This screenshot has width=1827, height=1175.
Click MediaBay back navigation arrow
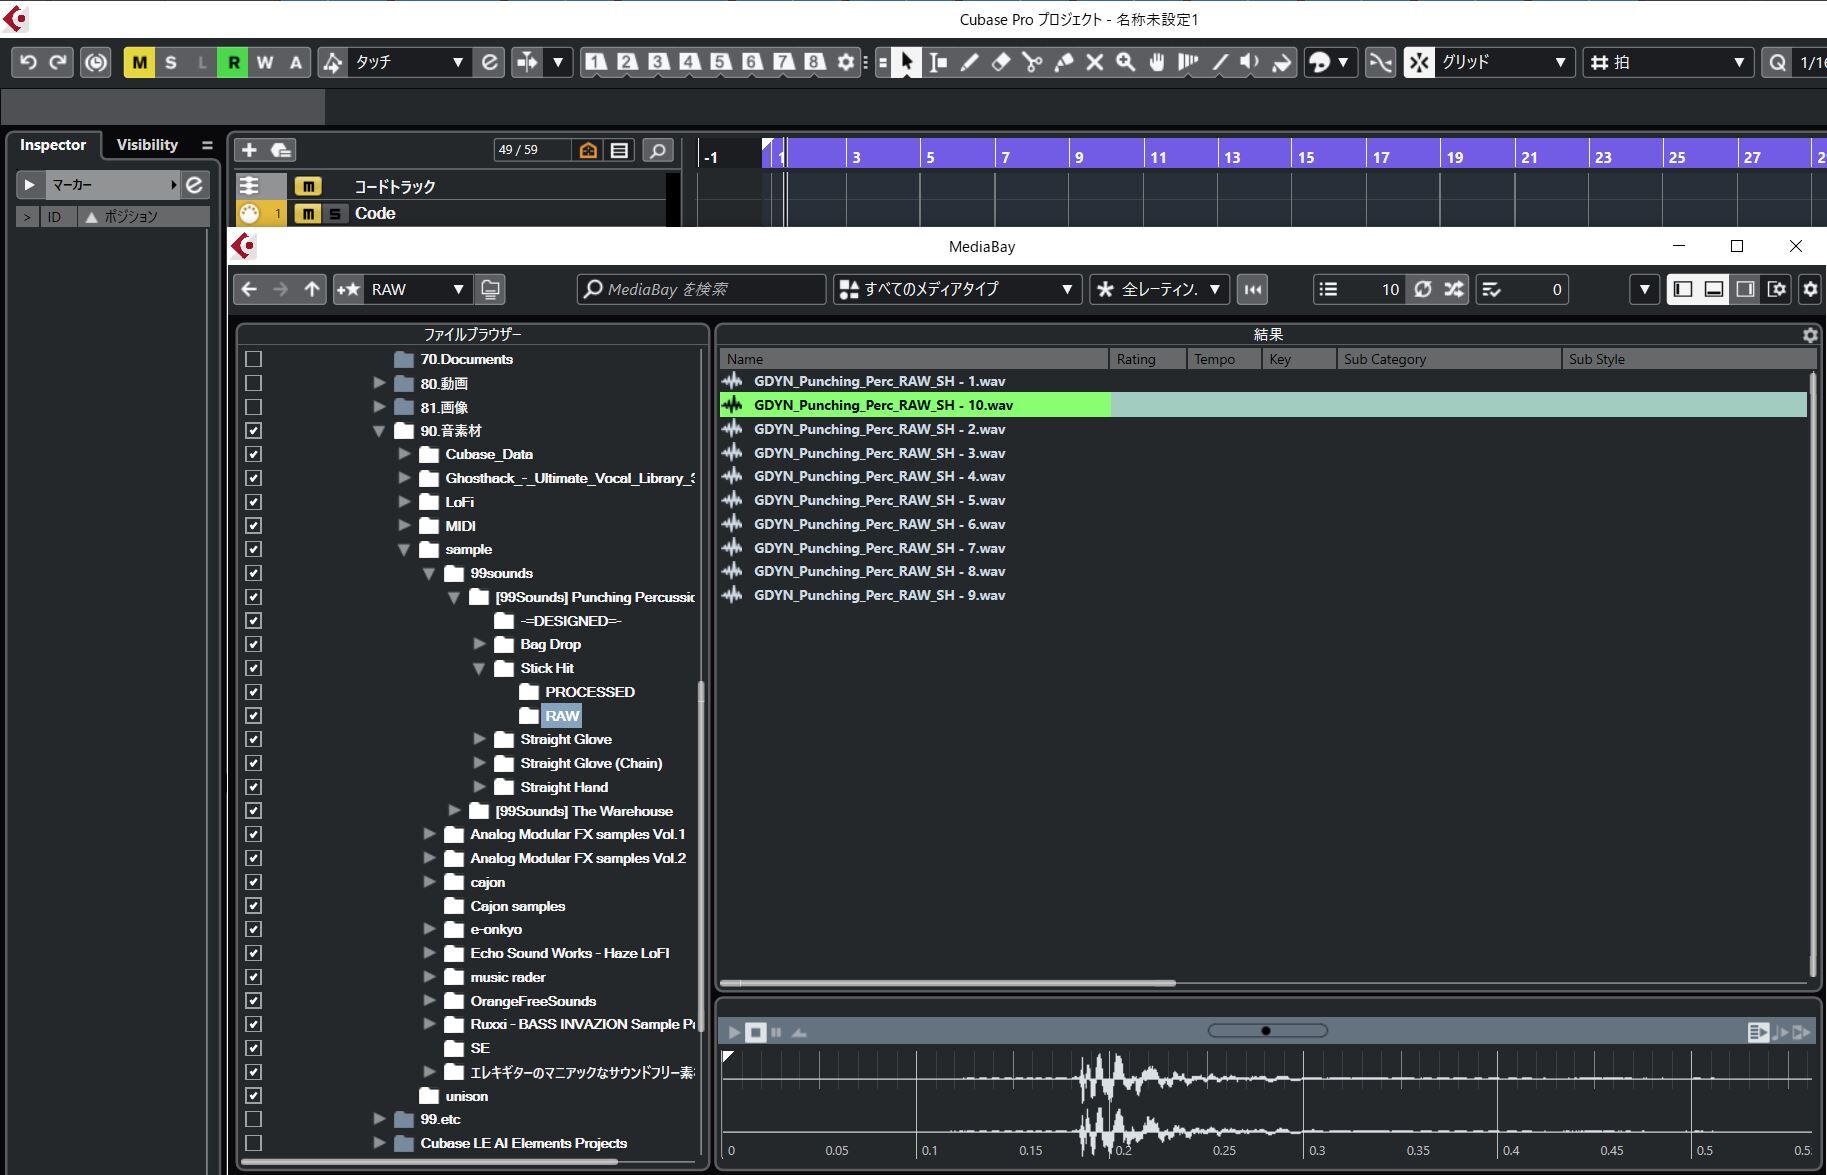point(249,289)
